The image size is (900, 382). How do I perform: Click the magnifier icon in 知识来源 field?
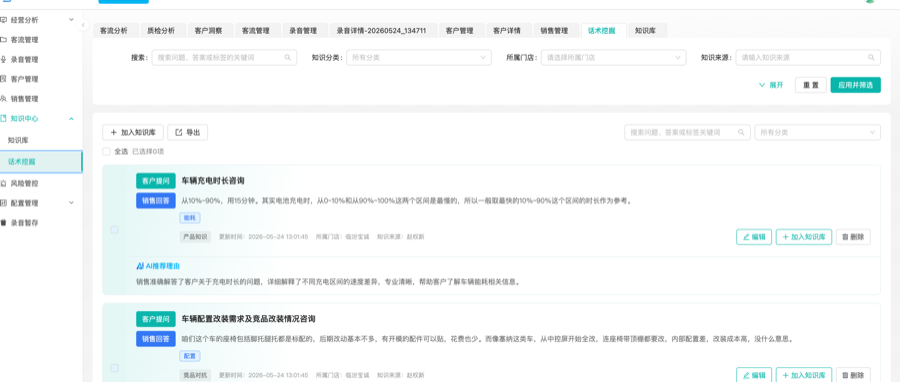(x=871, y=57)
